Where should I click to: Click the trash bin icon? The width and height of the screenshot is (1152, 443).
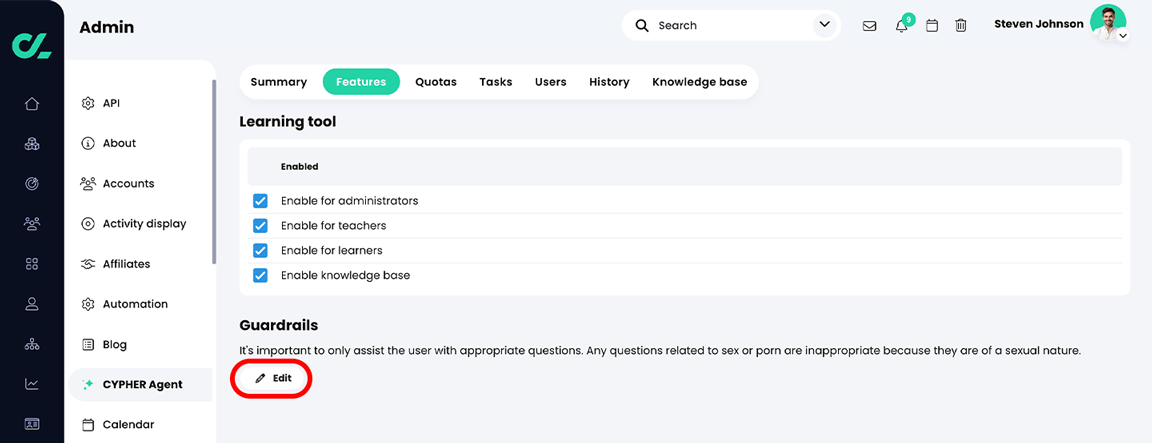tap(961, 26)
